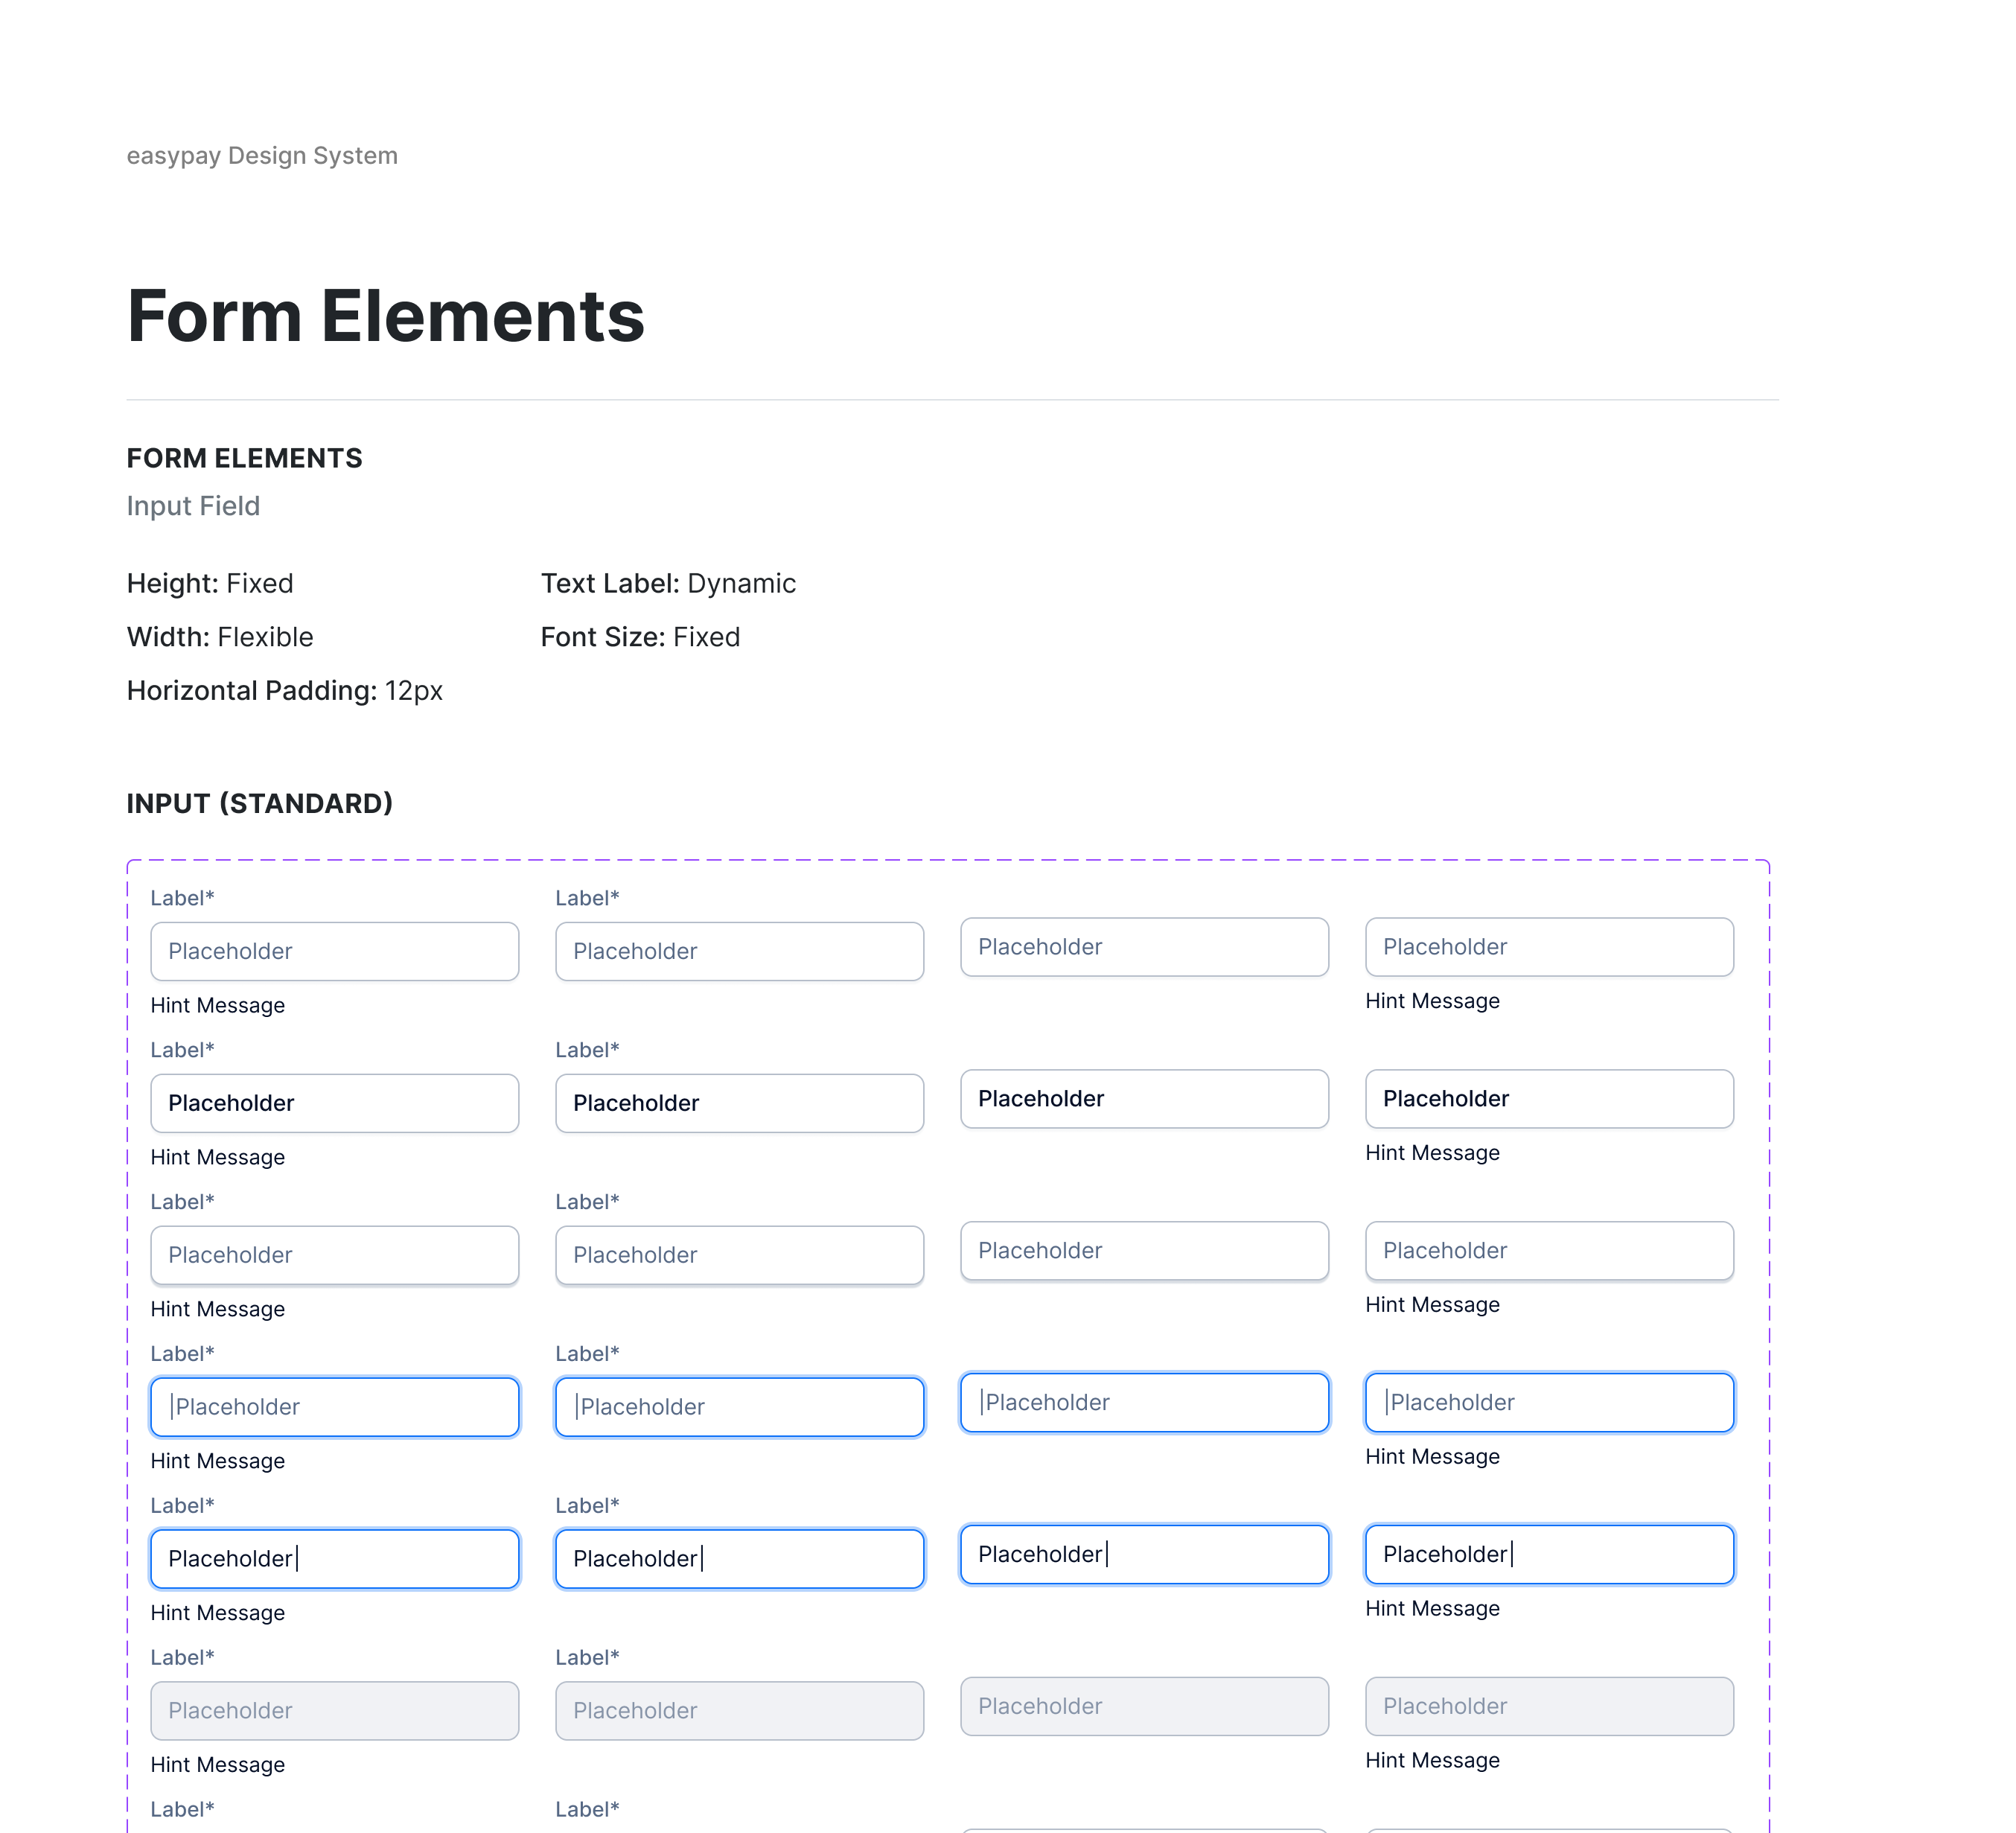Click blue-outlined typed-text input having only a hint
Screen dimensions: 2016x1833
point(1549,1555)
